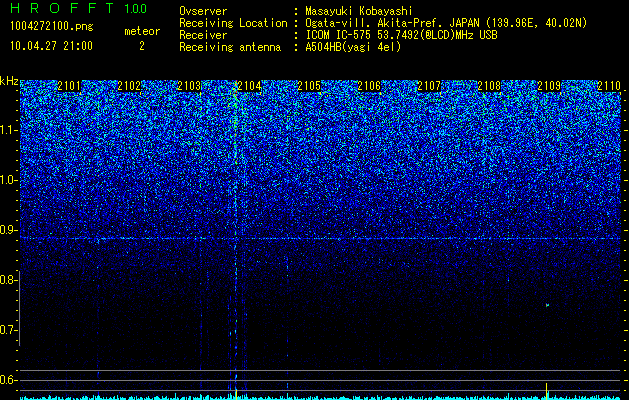
Task: Click the HROFFT title text
Action: tap(62, 8)
